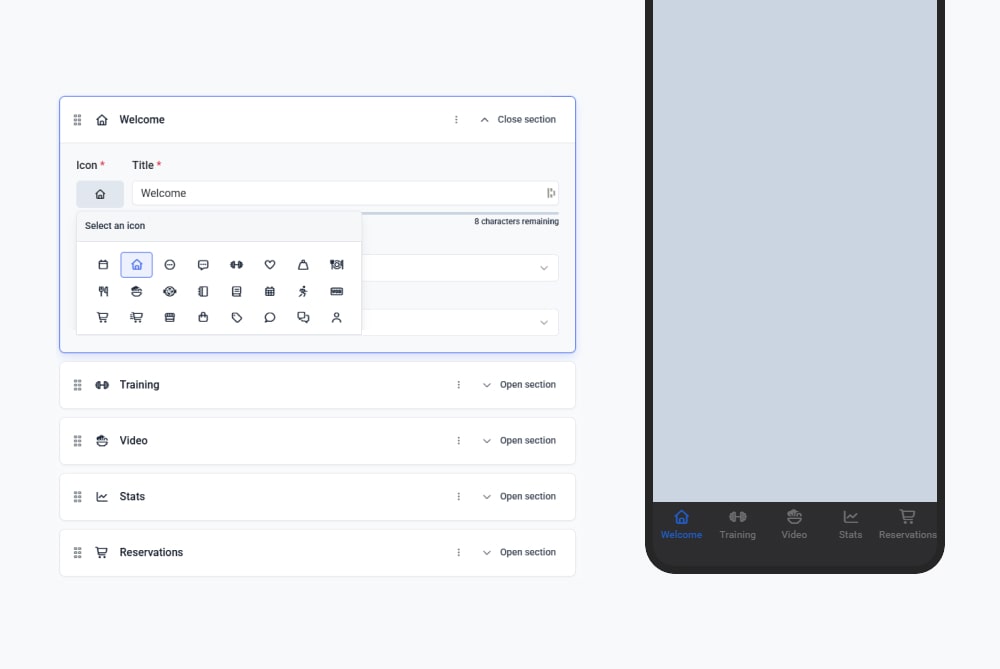Tap the Welcome tab in phone preview

[x=681, y=524]
